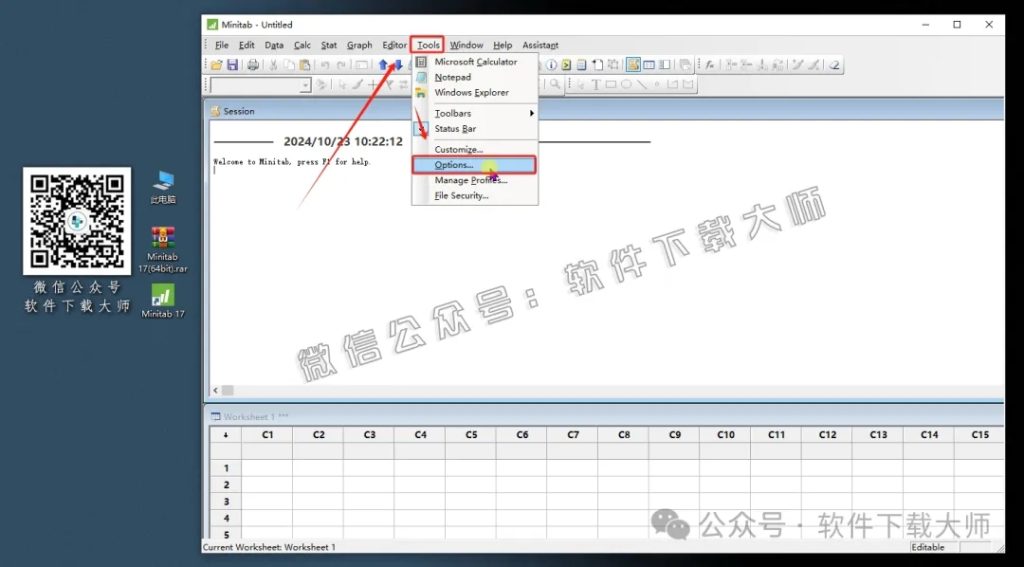
Task: Click the fx Assign Formula icon
Action: click(x=709, y=65)
